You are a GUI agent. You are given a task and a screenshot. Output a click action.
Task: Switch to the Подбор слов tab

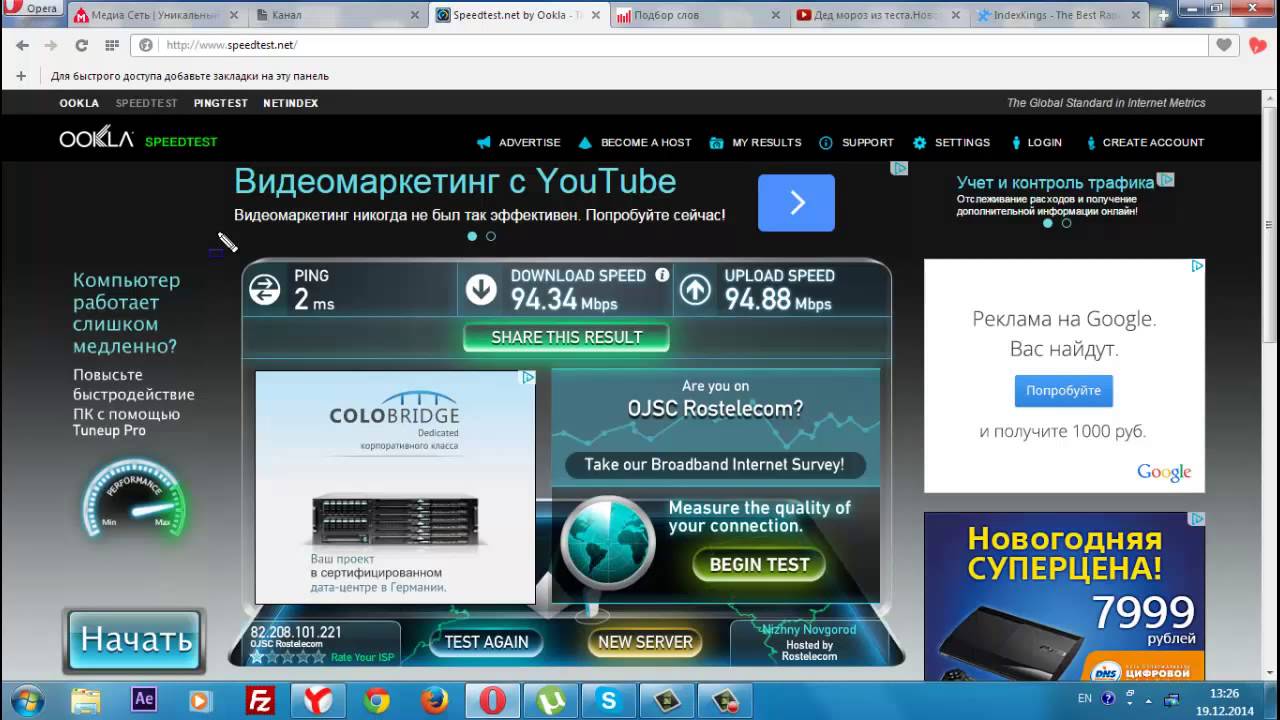click(695, 15)
